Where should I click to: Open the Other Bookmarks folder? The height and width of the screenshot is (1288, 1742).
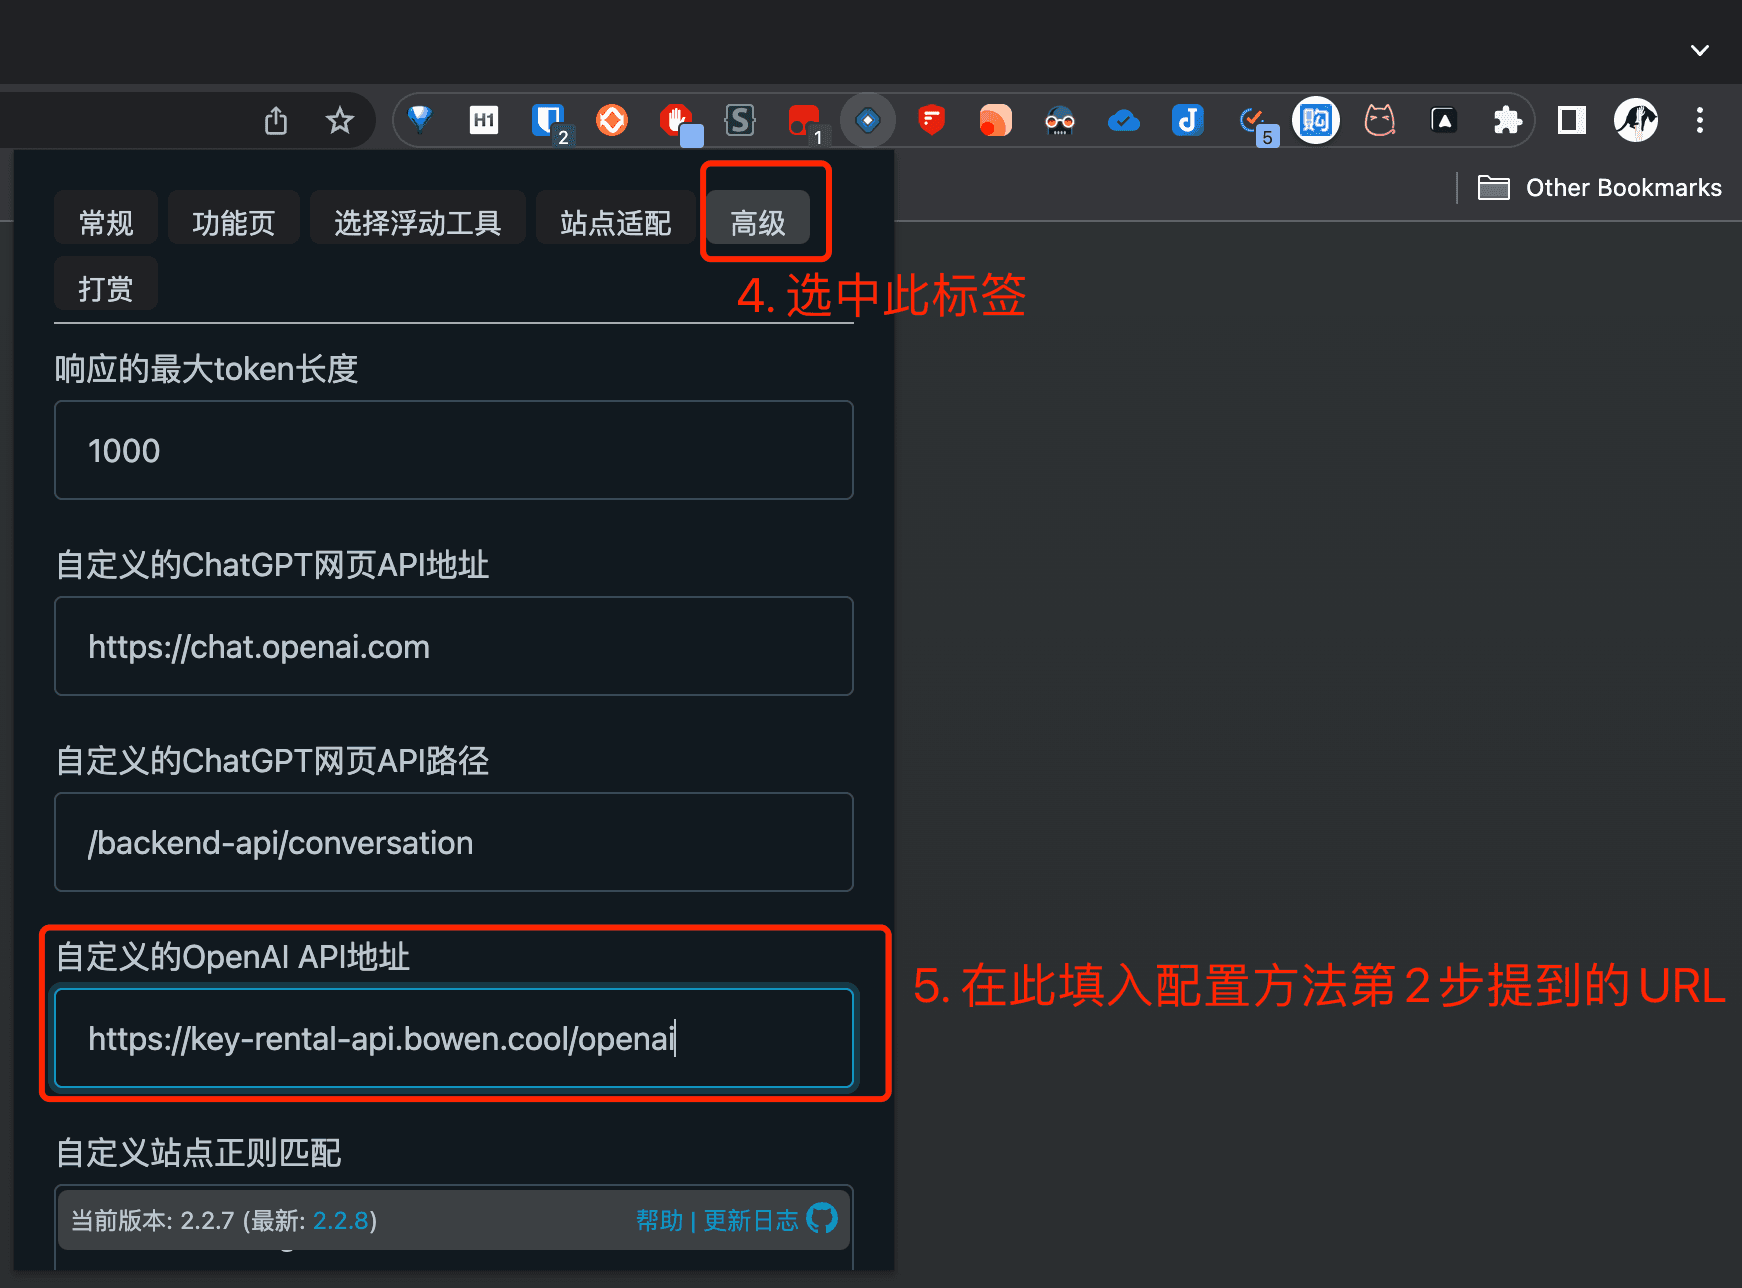[1600, 188]
